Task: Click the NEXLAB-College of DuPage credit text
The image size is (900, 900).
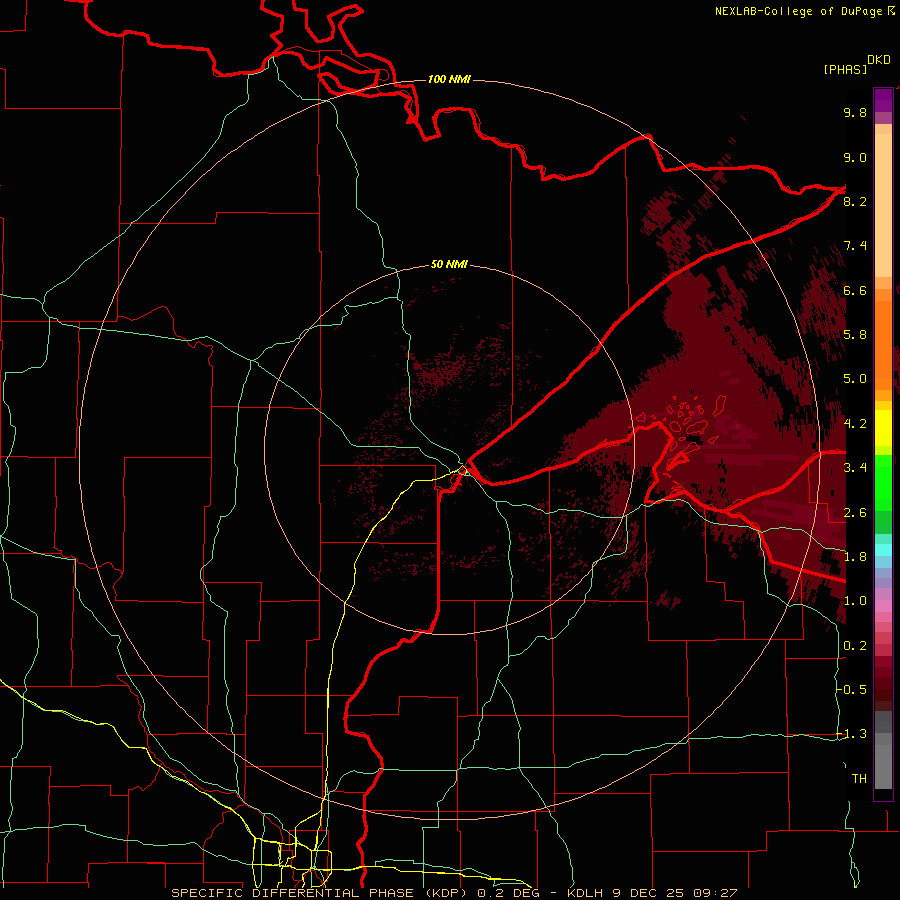Action: coord(805,11)
